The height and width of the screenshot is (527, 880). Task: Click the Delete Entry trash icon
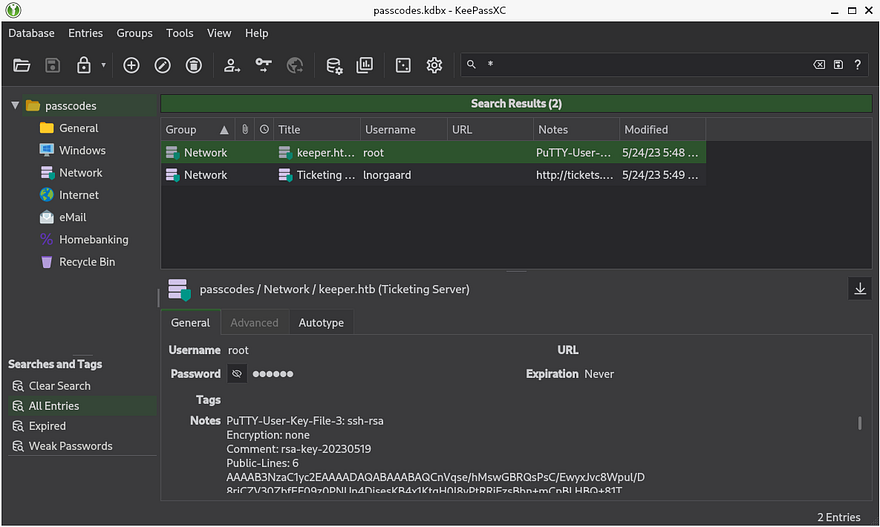pyautogui.click(x=194, y=65)
